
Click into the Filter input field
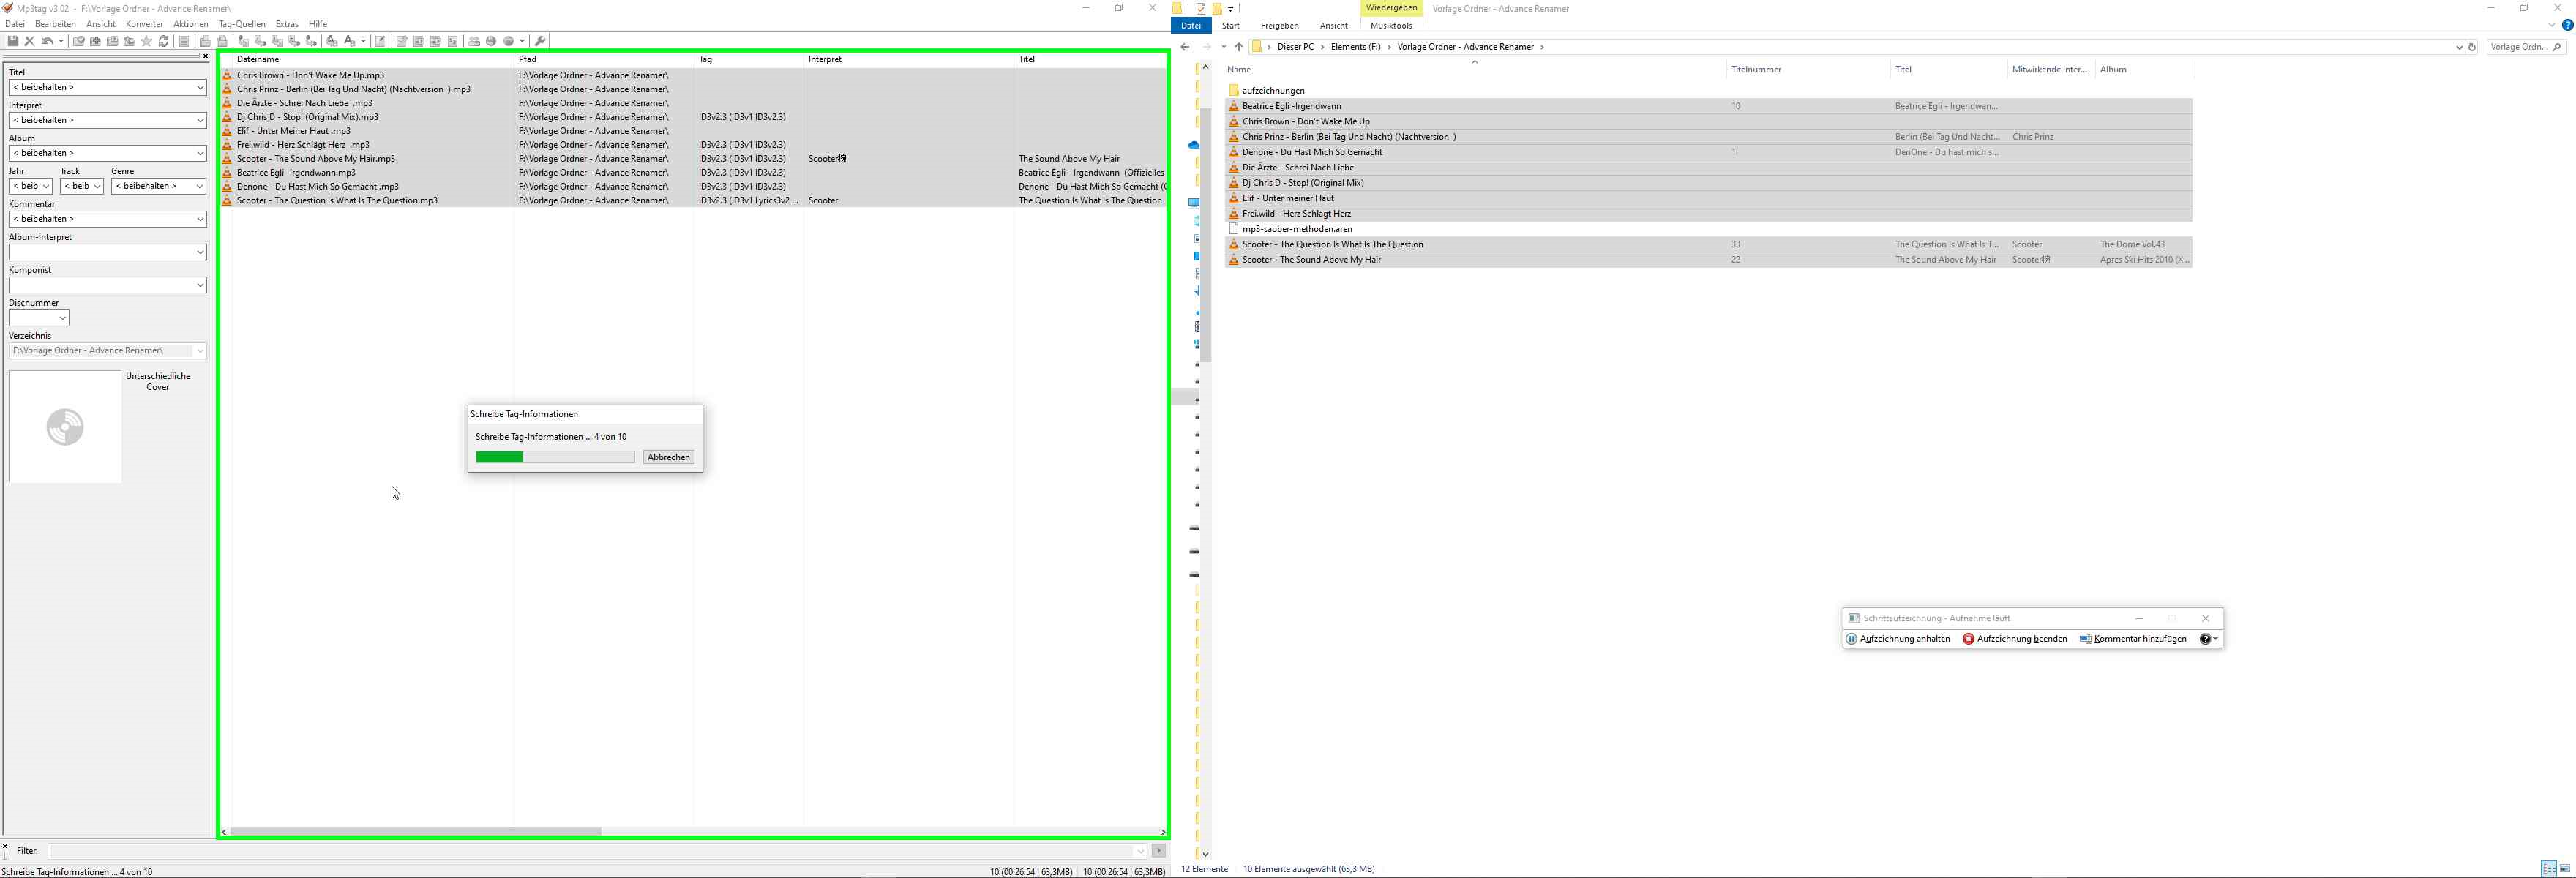[590, 851]
